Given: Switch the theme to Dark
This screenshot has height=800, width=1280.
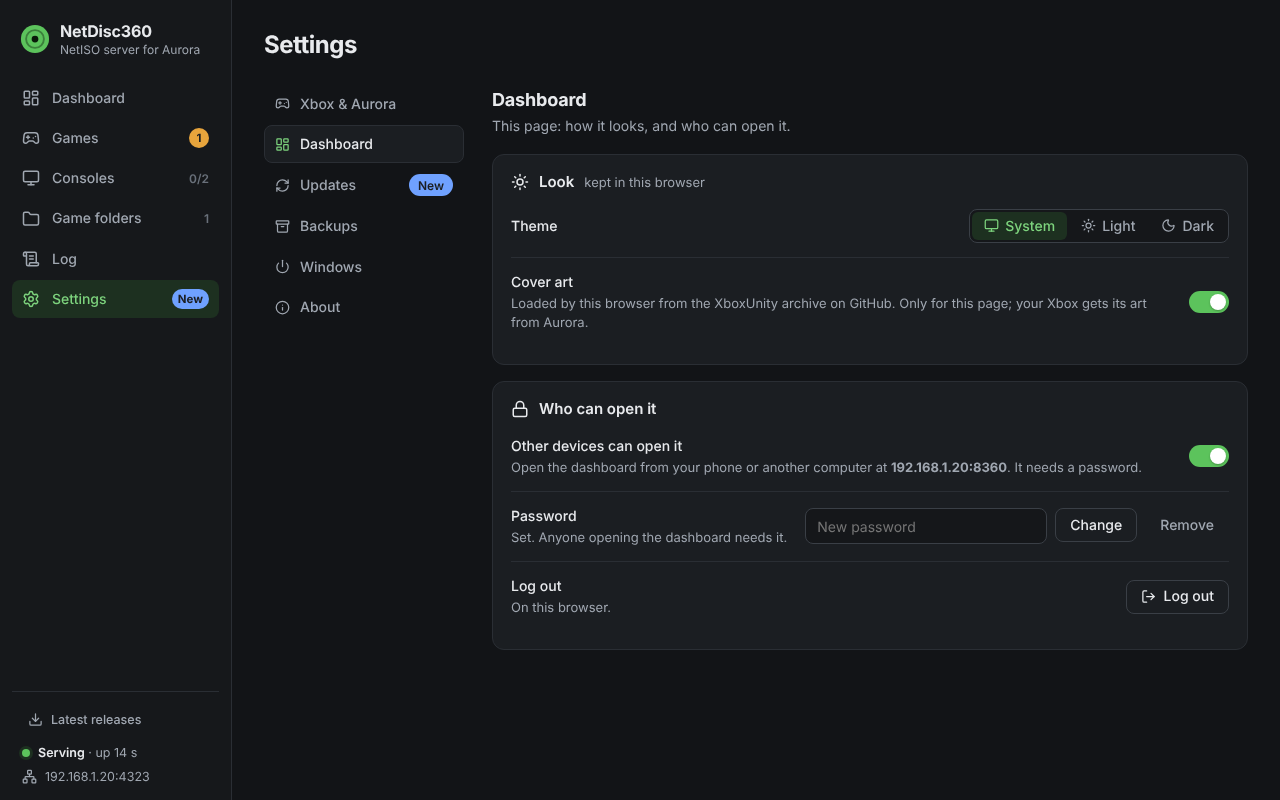Looking at the screenshot, I should (1187, 226).
